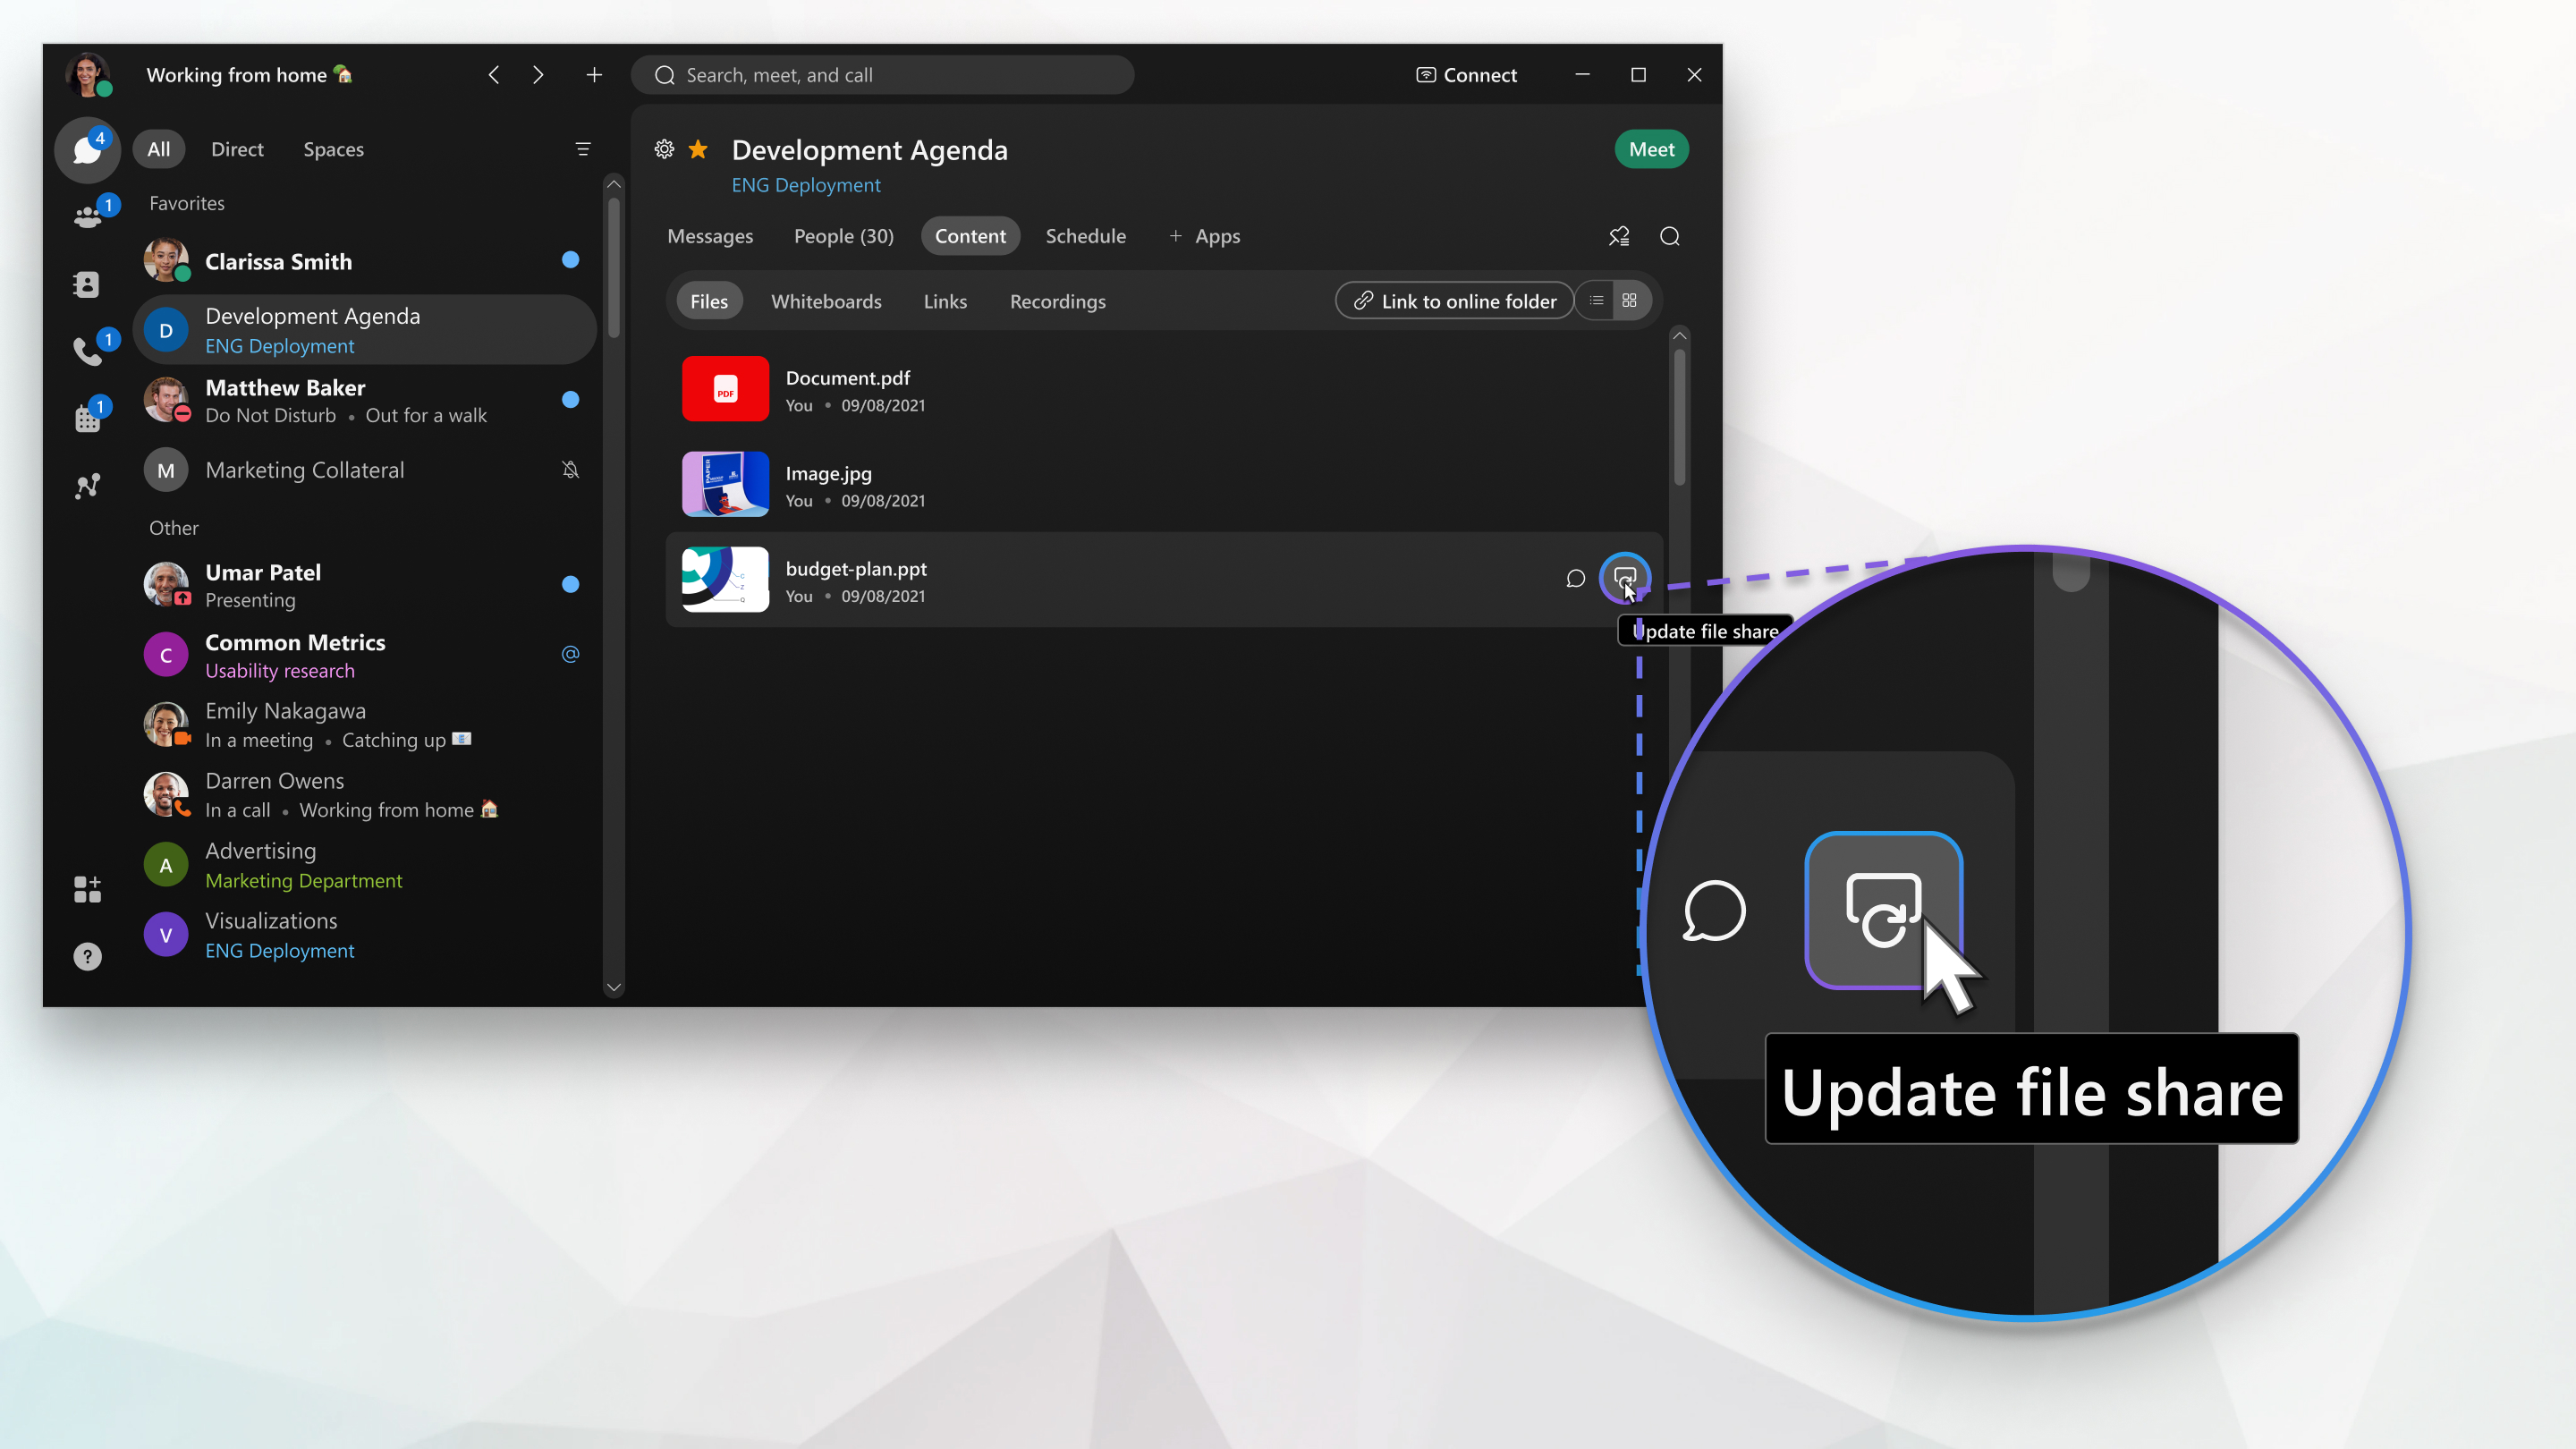This screenshot has width=2576, height=1449.
Task: Expand the Favorites section in sidebar
Action: click(x=186, y=201)
